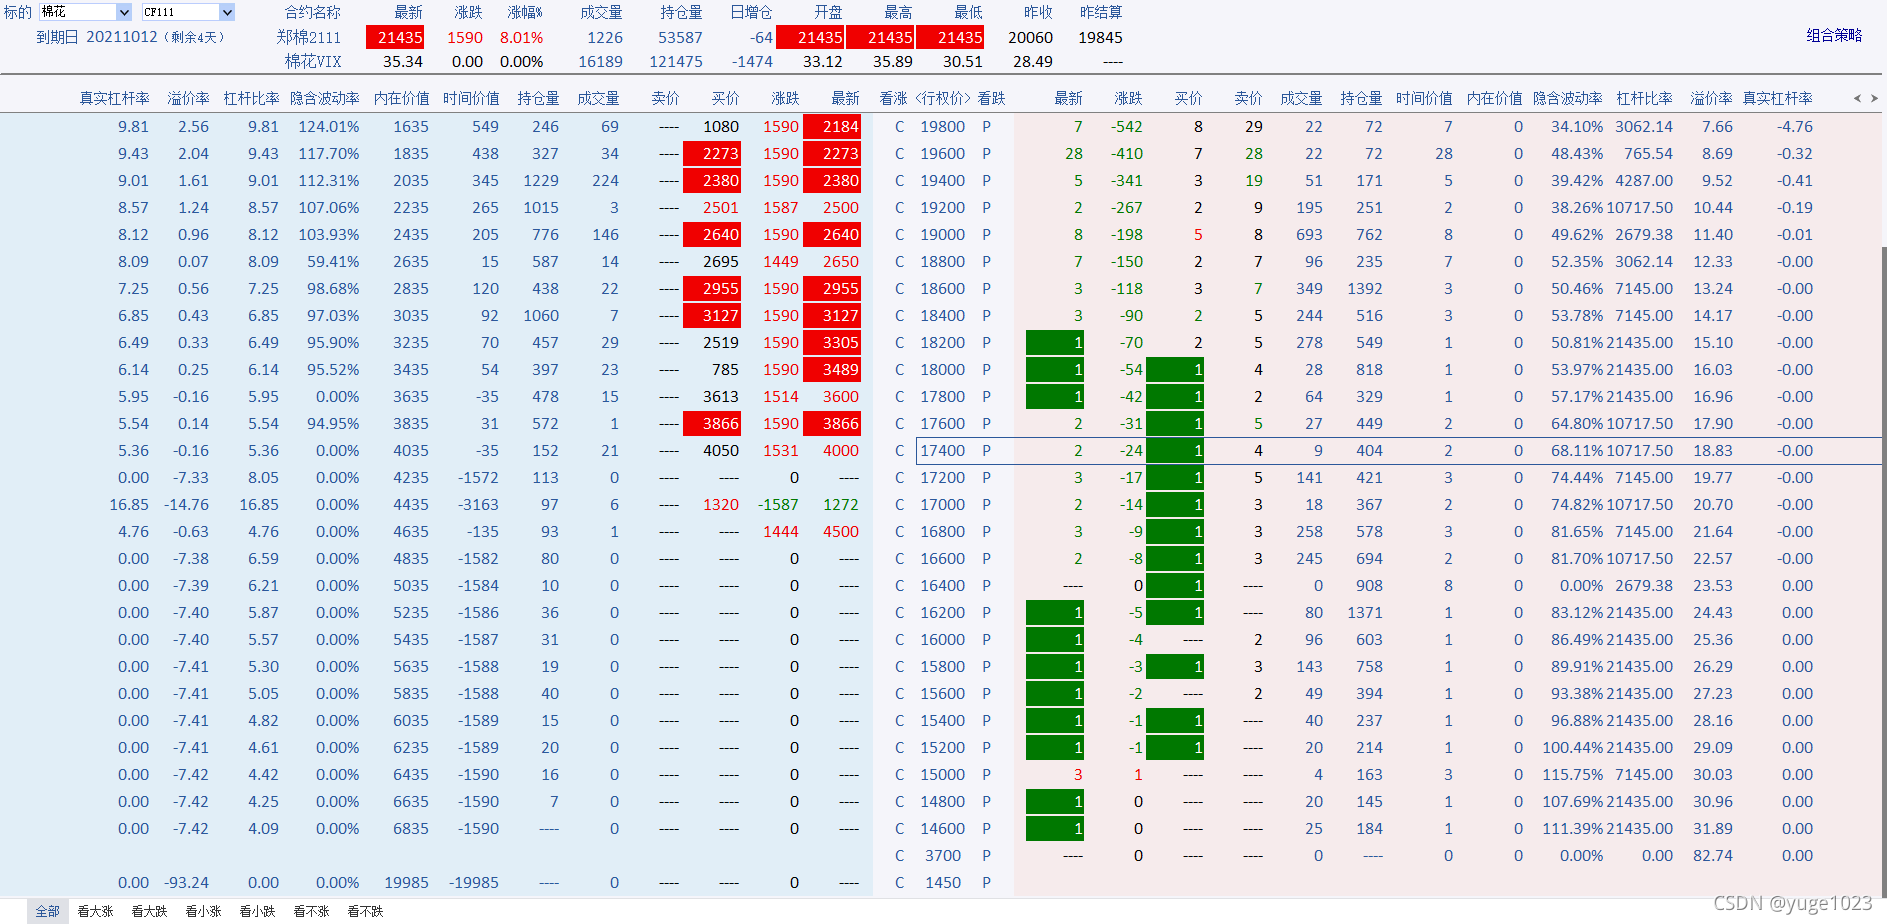Screen dimensions: 1887x924
Task: Select strike price 19400 cell
Action: 943,180
